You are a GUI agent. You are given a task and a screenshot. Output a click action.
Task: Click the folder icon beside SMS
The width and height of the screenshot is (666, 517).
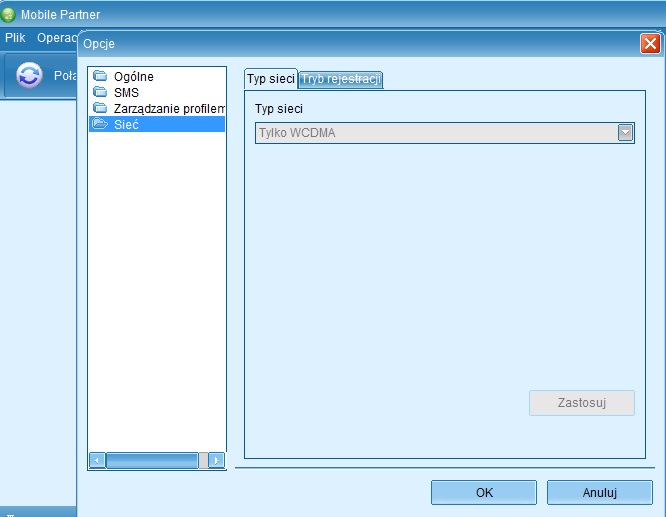99,93
